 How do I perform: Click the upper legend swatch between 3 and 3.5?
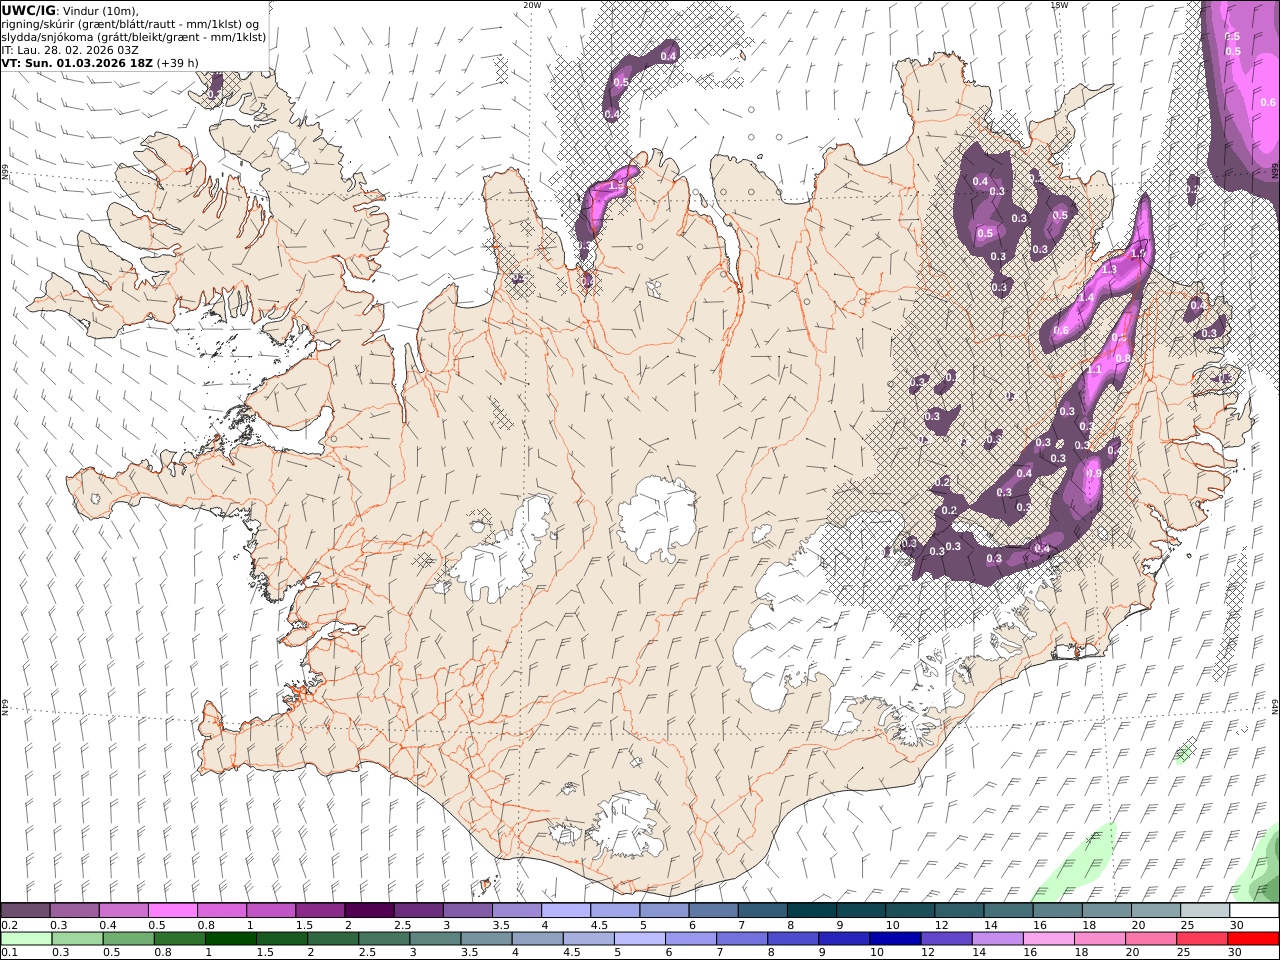click(x=467, y=910)
